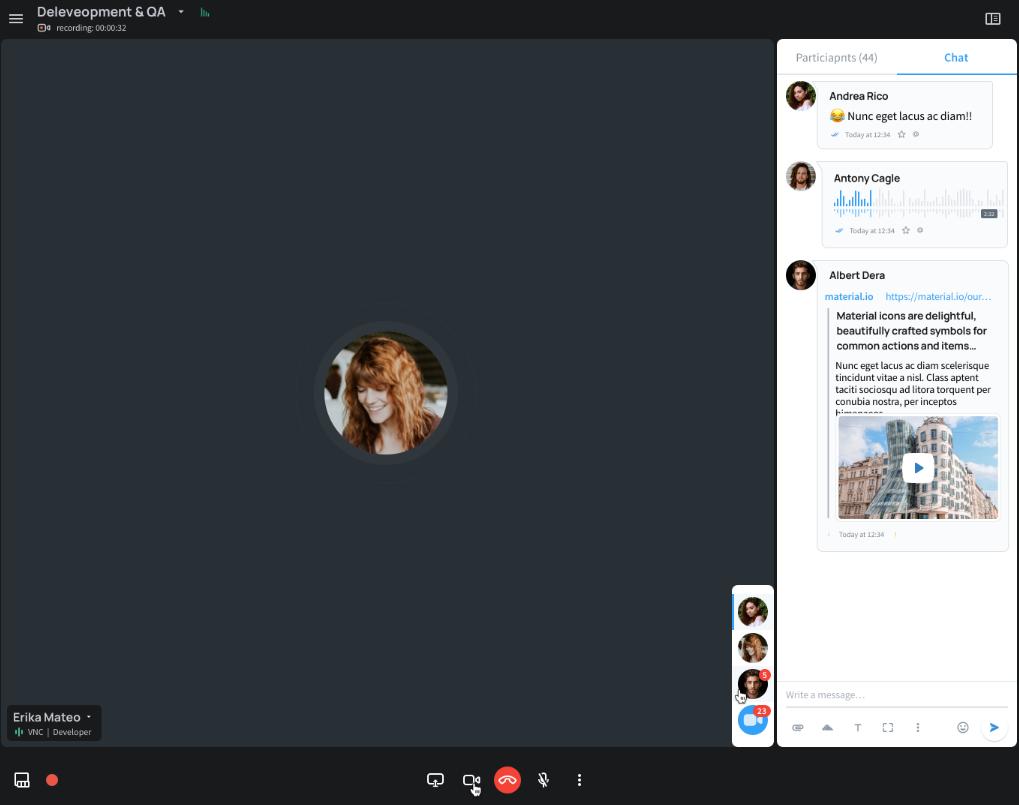This screenshot has height=805, width=1019.
Task: Send the chat message with arrow button
Action: click(994, 728)
